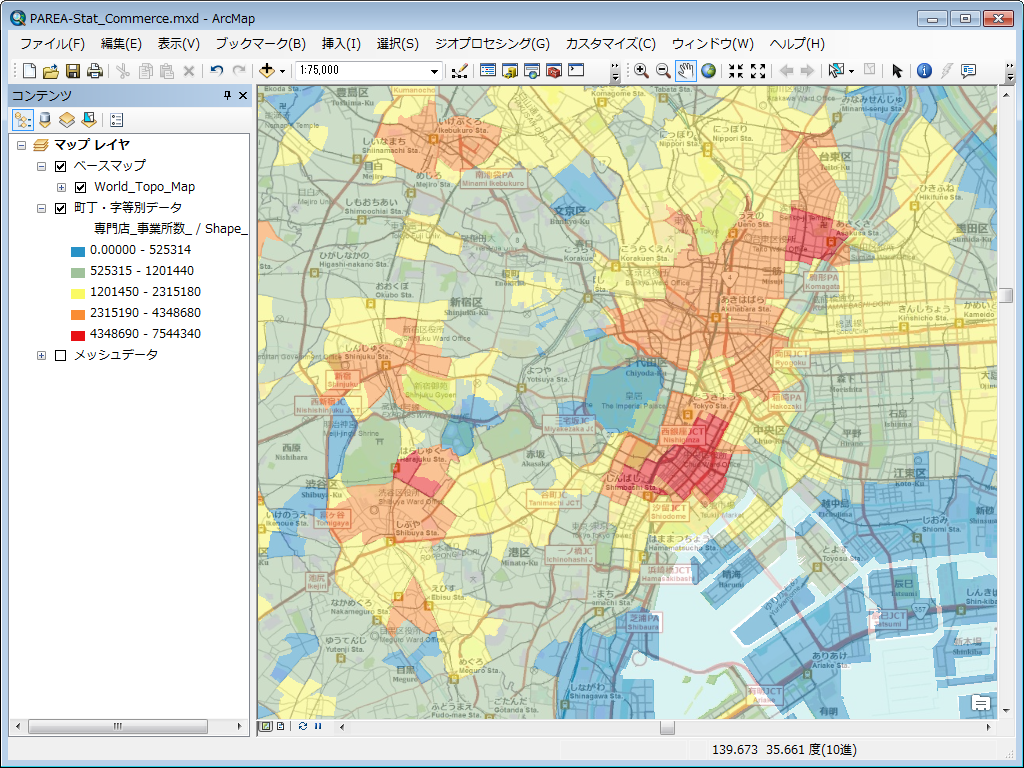This screenshot has height=768, width=1024.
Task: Open the Editor toolbar icon
Action: [x=459, y=71]
